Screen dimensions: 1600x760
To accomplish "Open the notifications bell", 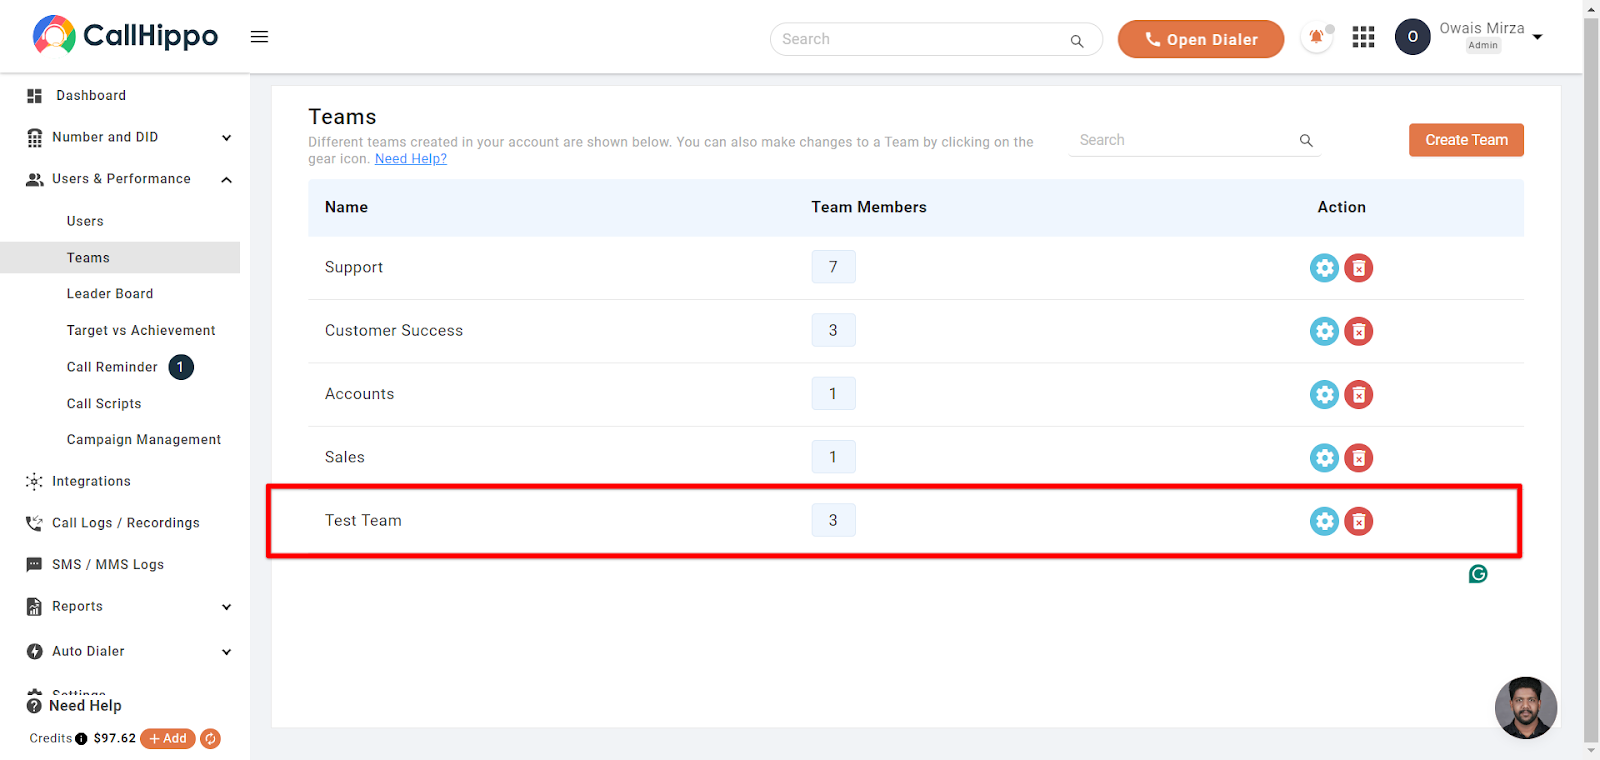I will (1316, 38).
